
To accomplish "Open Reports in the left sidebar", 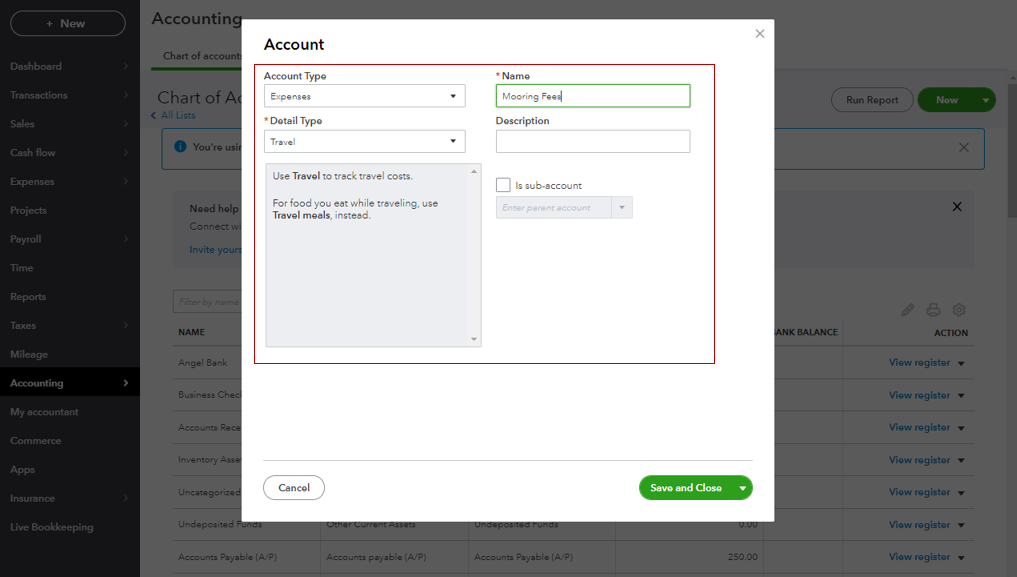I will 28,297.
